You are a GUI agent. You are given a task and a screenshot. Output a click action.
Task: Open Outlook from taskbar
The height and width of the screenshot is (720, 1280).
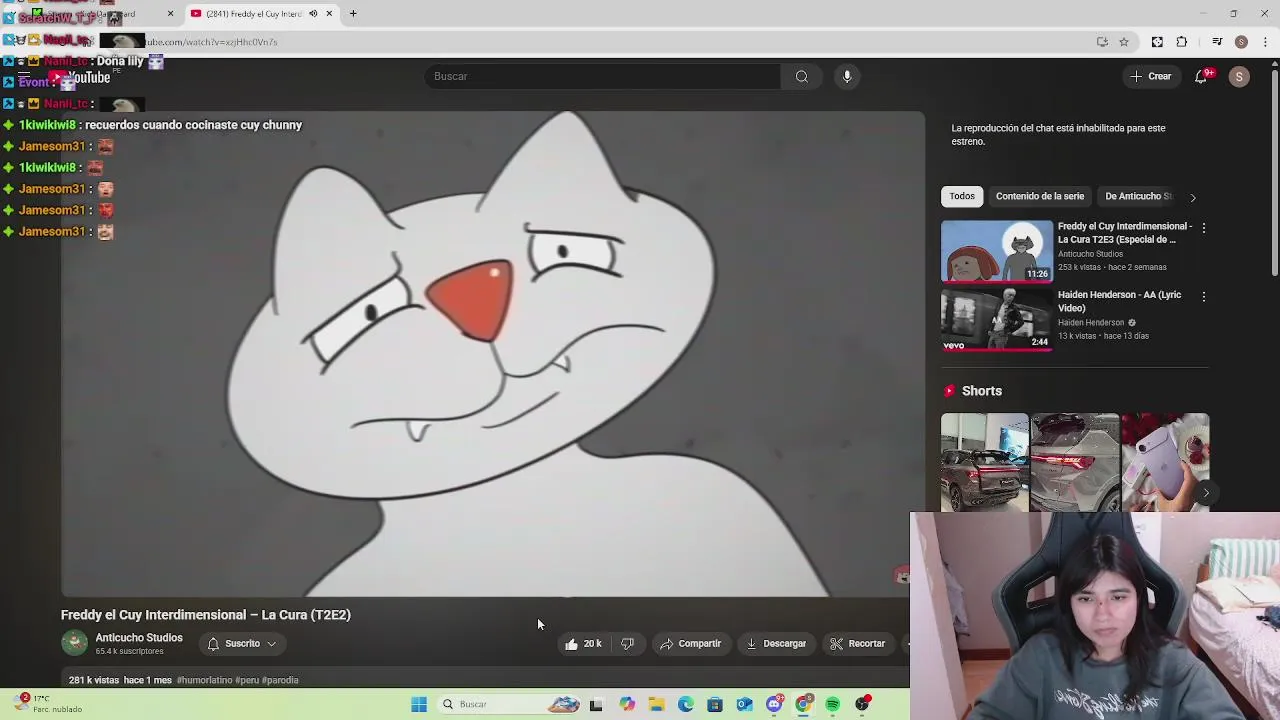tap(744, 705)
